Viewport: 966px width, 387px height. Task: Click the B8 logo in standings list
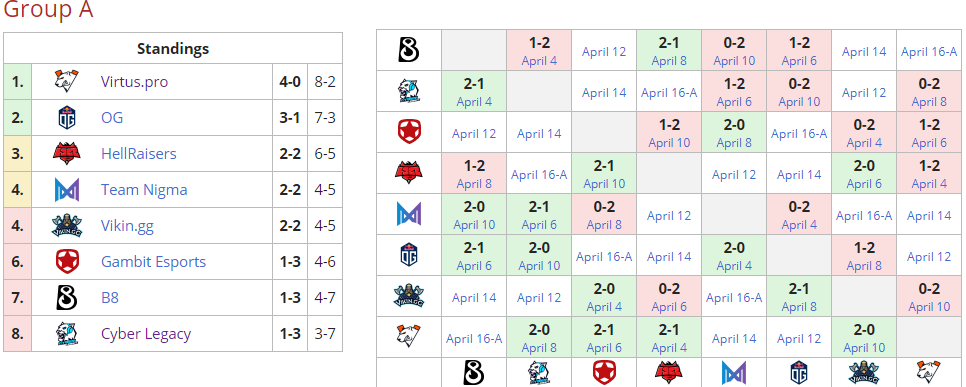66,298
